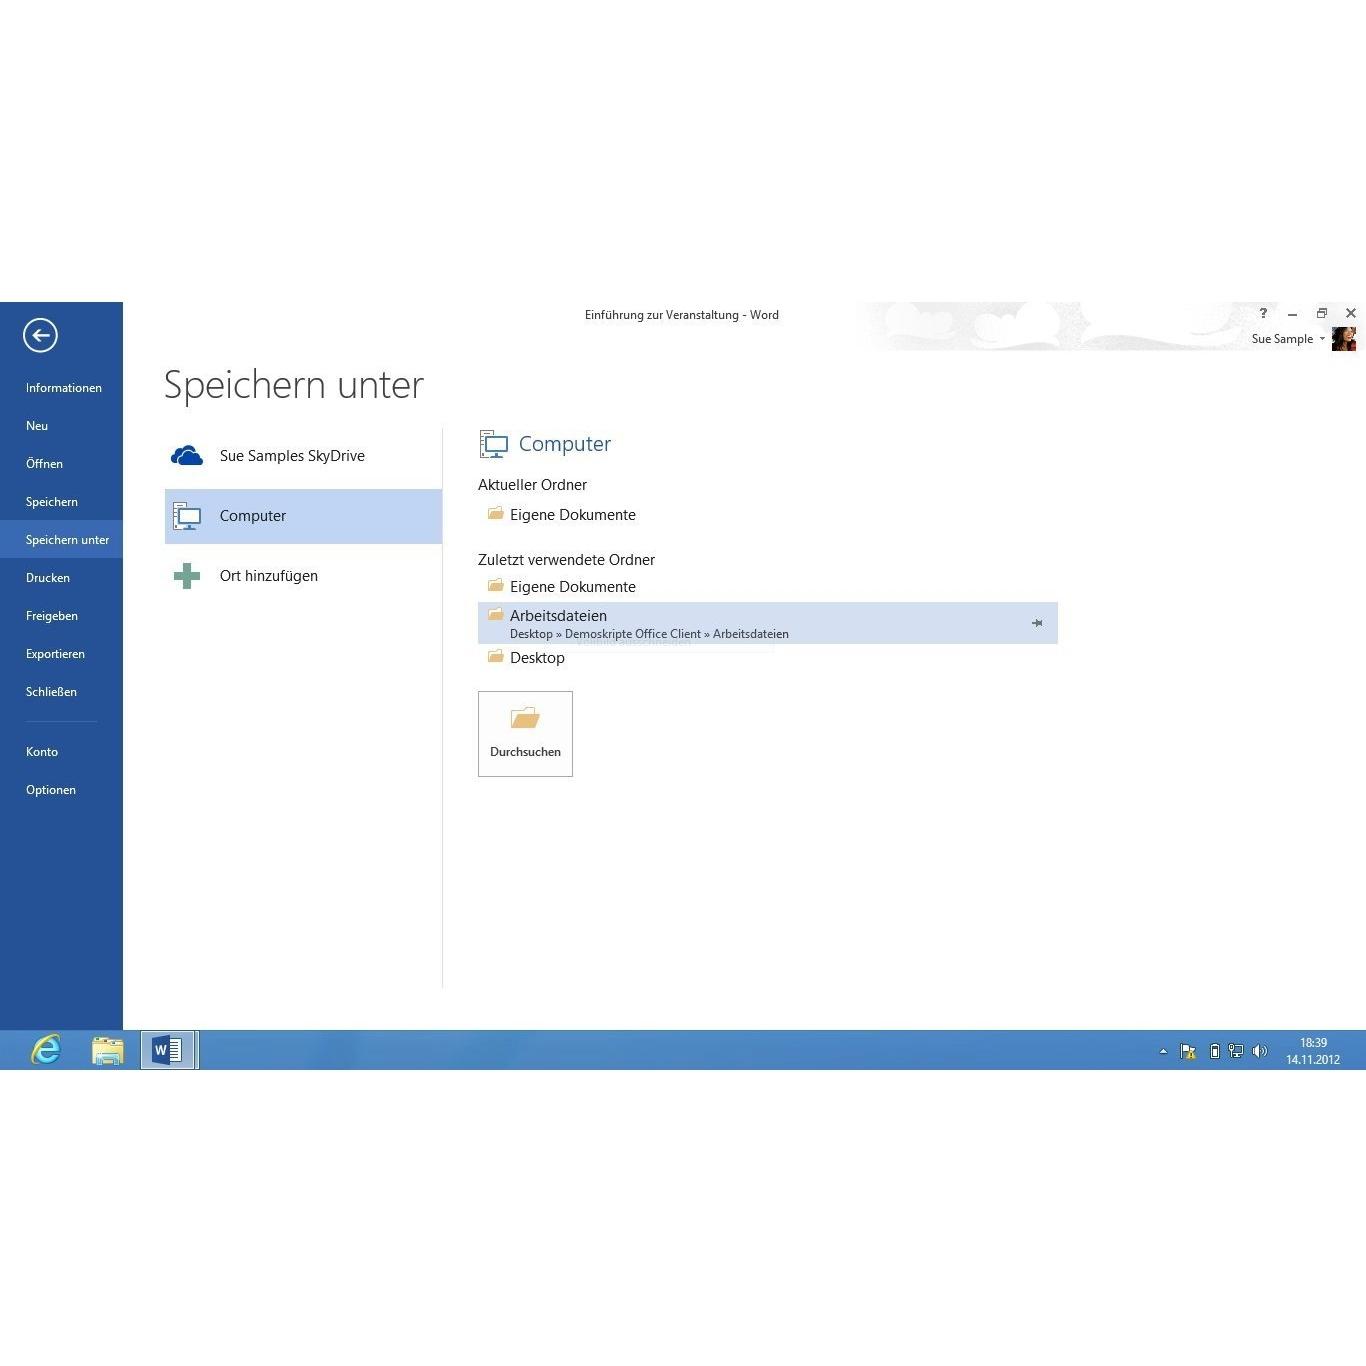Select Sue Samples SkyDrive as save location
This screenshot has width=1366, height=1366.
tap(303, 456)
